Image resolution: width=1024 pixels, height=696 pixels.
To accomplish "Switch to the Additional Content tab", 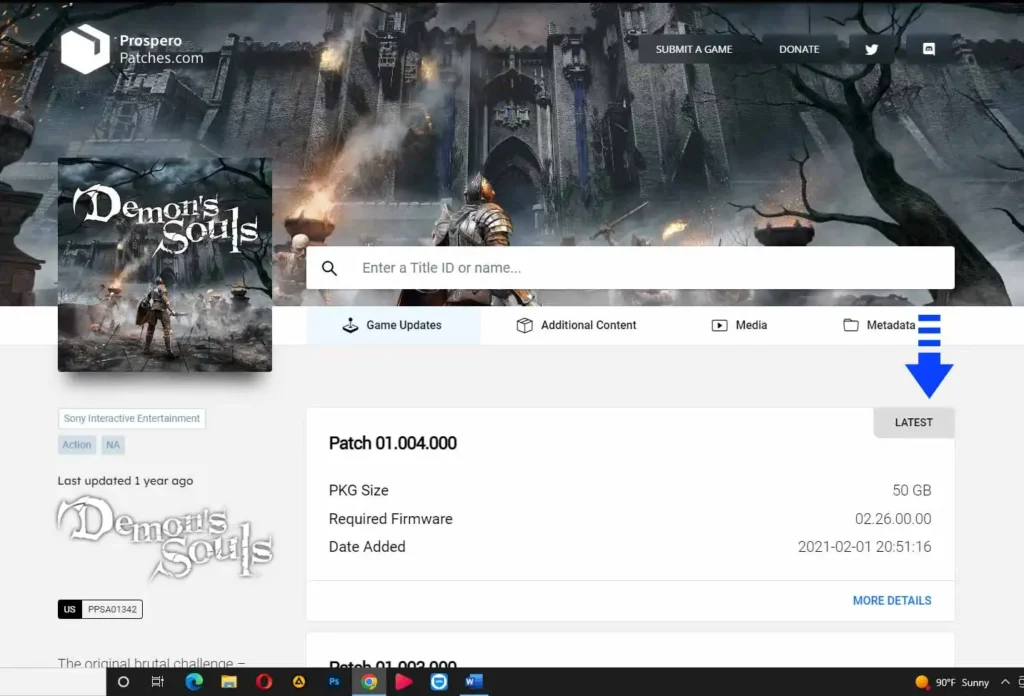I will [576, 325].
